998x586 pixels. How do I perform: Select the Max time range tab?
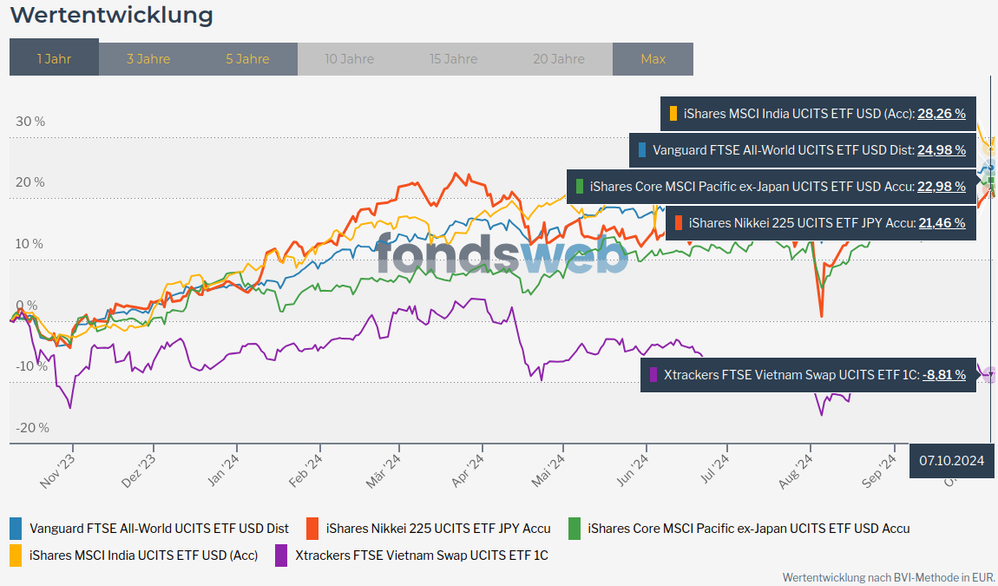pyautogui.click(x=653, y=59)
